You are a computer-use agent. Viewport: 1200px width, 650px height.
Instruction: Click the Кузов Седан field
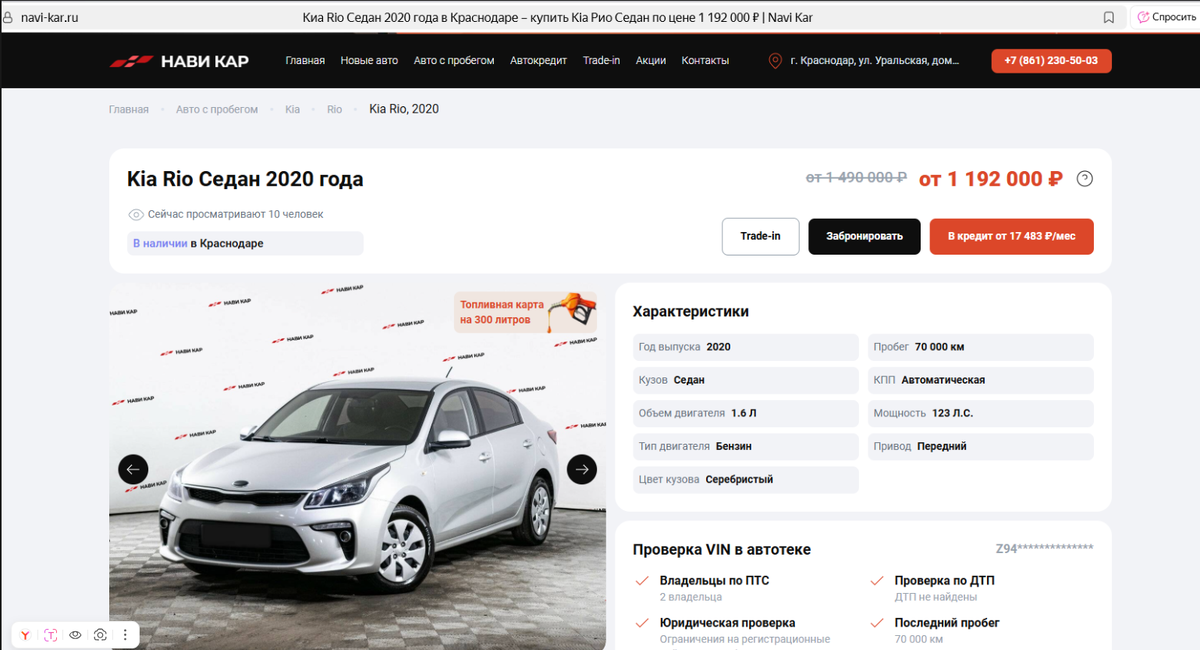pos(746,380)
